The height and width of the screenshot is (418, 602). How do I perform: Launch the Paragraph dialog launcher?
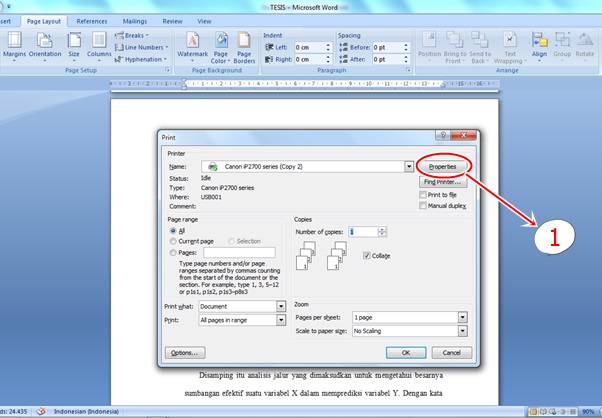point(408,70)
